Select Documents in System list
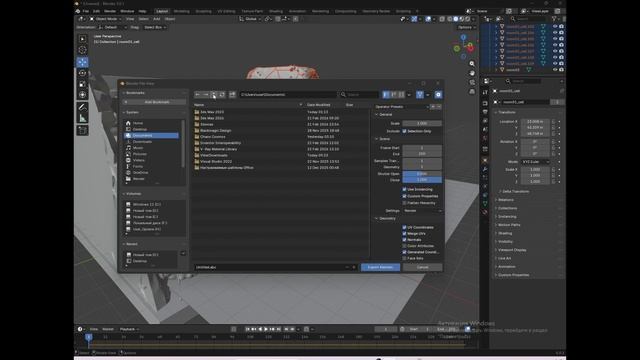Image resolution: width=640 pixels, height=360 pixels. coord(151,136)
